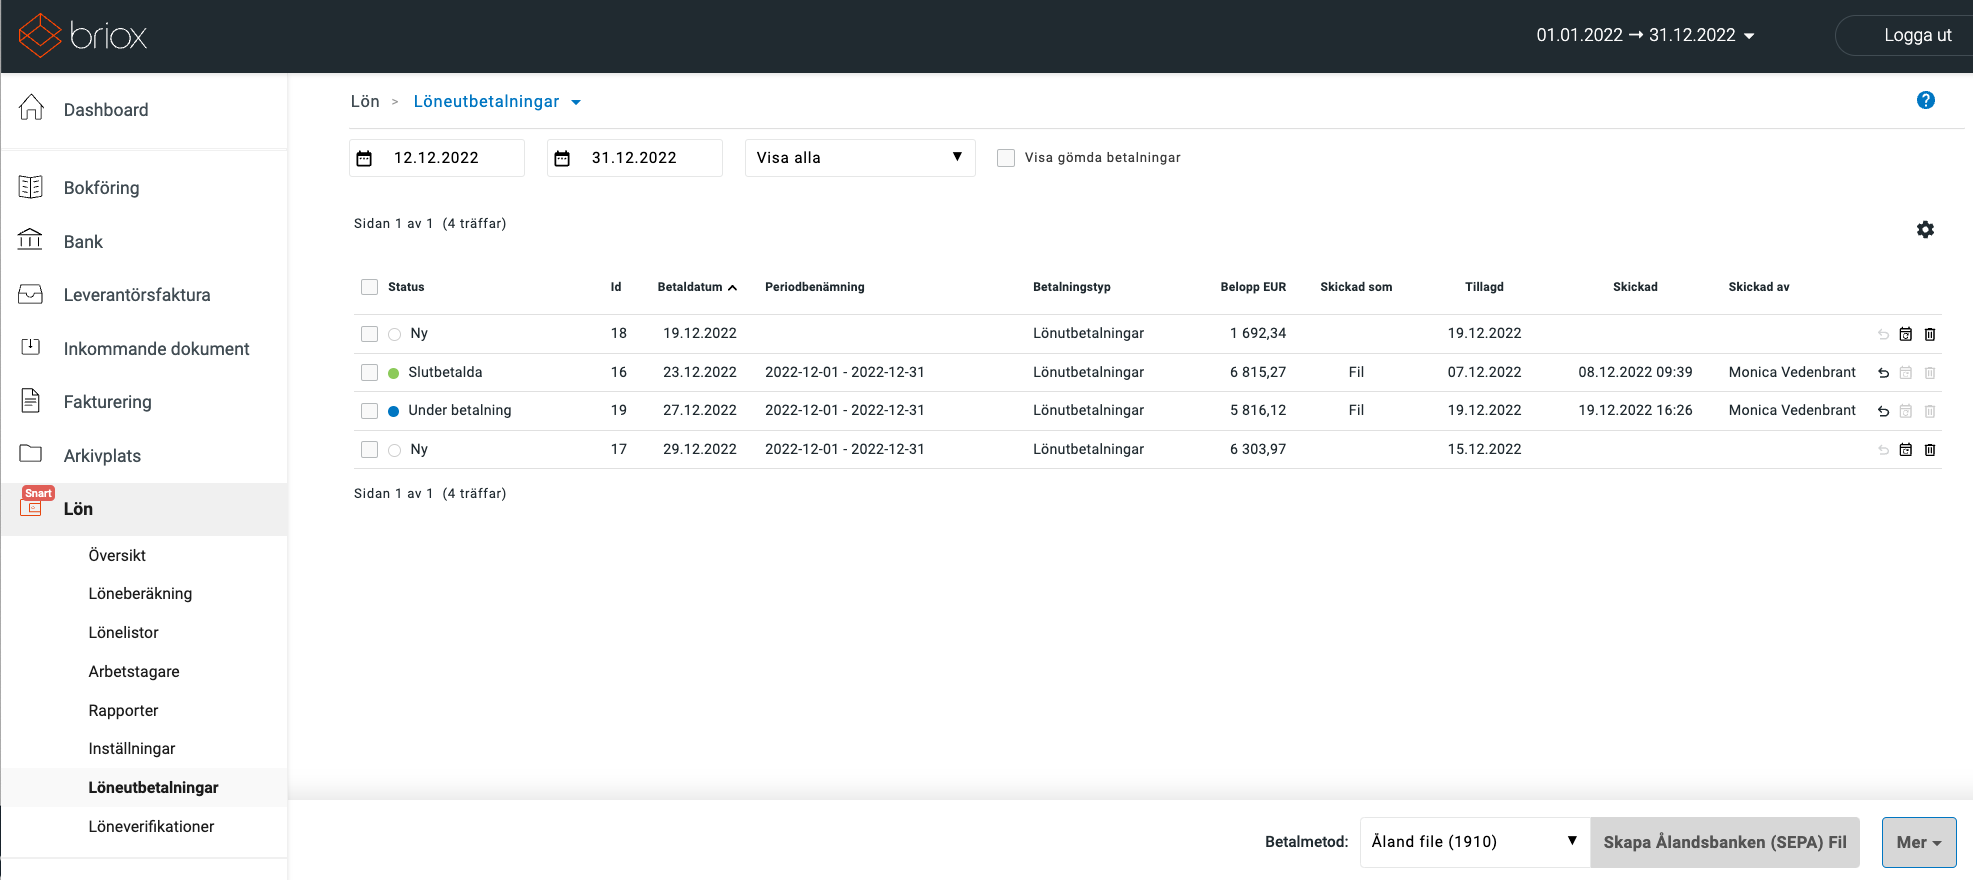Click the end date field 31.12.2022
The width and height of the screenshot is (1973, 880).
tap(634, 158)
